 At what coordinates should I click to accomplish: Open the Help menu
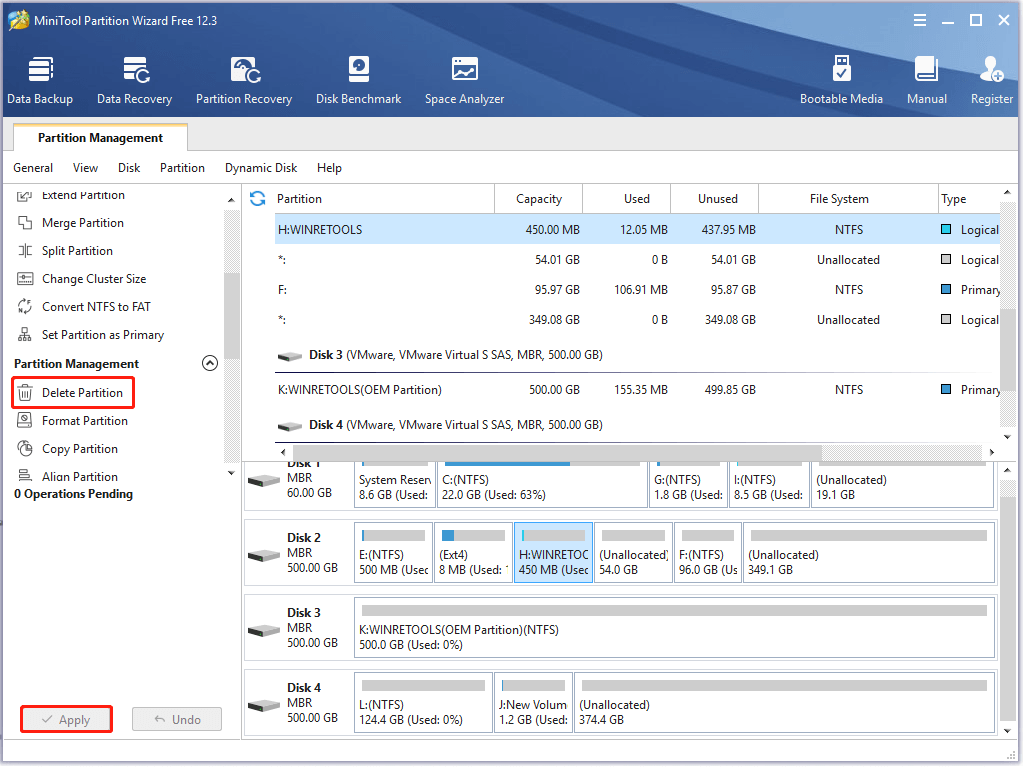click(x=329, y=168)
